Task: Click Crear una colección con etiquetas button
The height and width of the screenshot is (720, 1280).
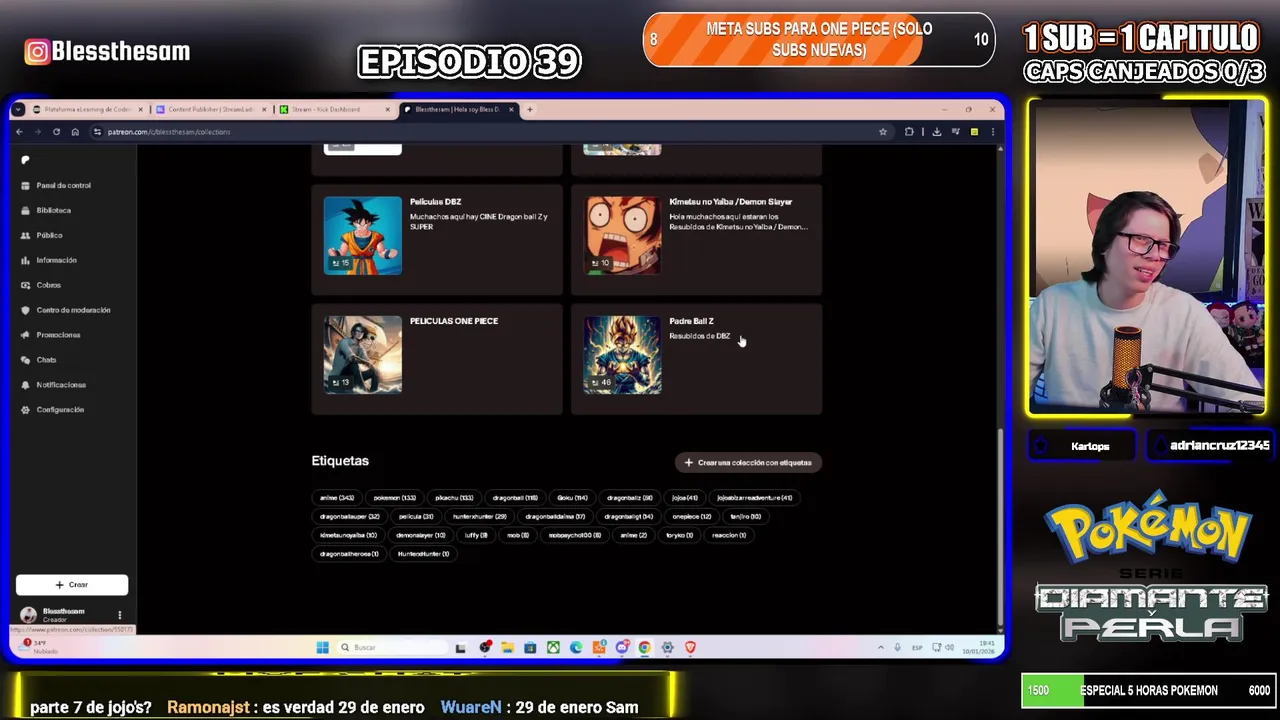Action: [748, 462]
